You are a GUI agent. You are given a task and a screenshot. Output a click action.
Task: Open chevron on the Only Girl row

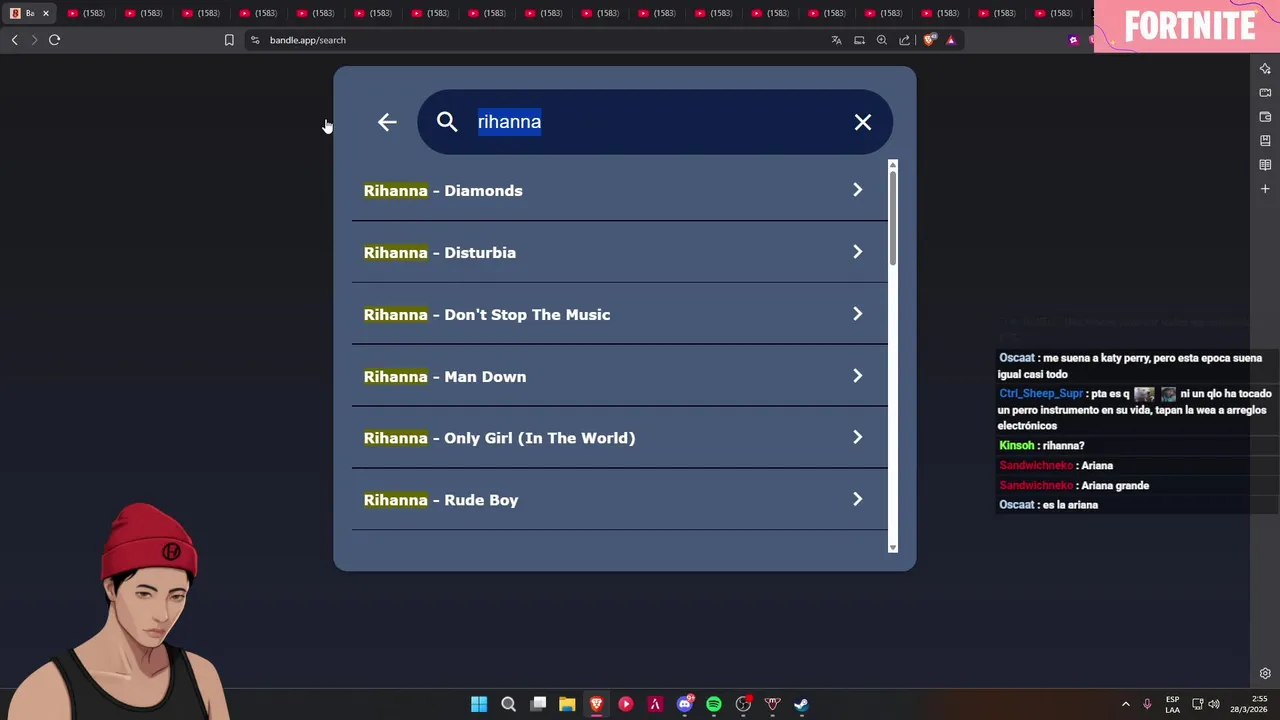click(857, 438)
